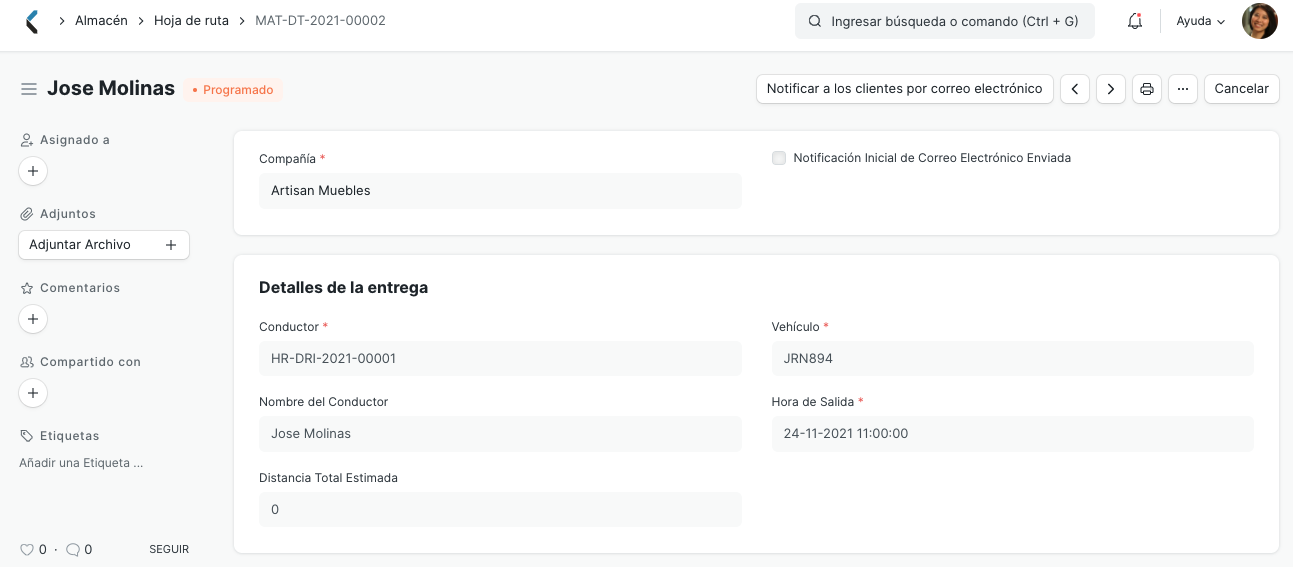
Task: Click the Cancelar button
Action: 1241,89
